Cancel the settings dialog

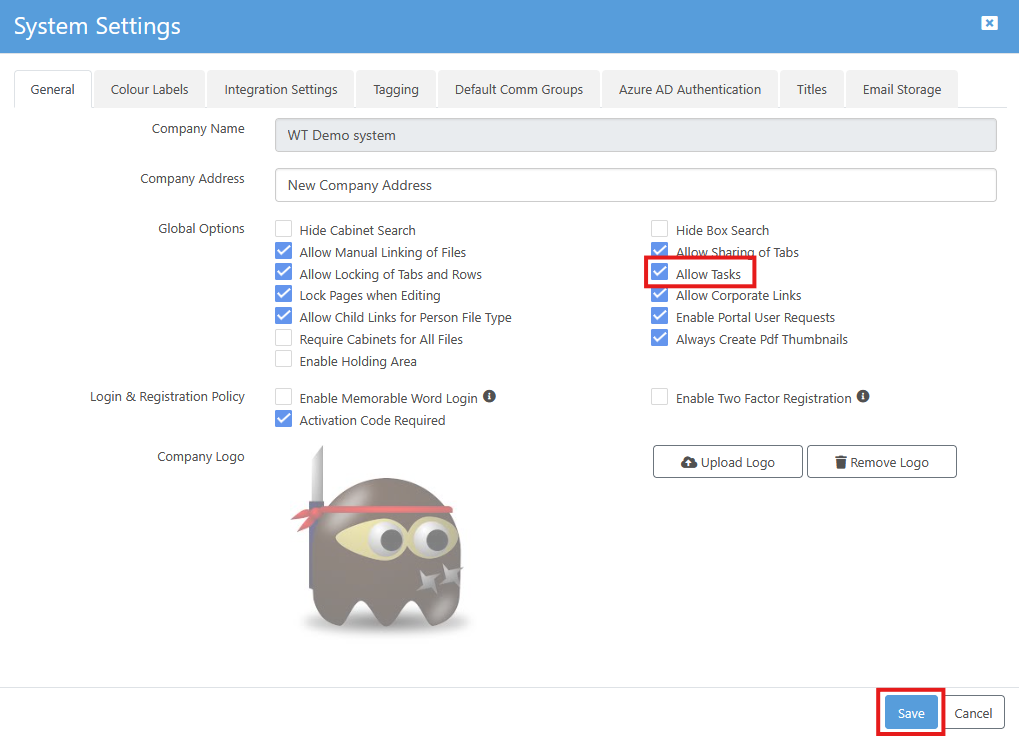tap(973, 713)
